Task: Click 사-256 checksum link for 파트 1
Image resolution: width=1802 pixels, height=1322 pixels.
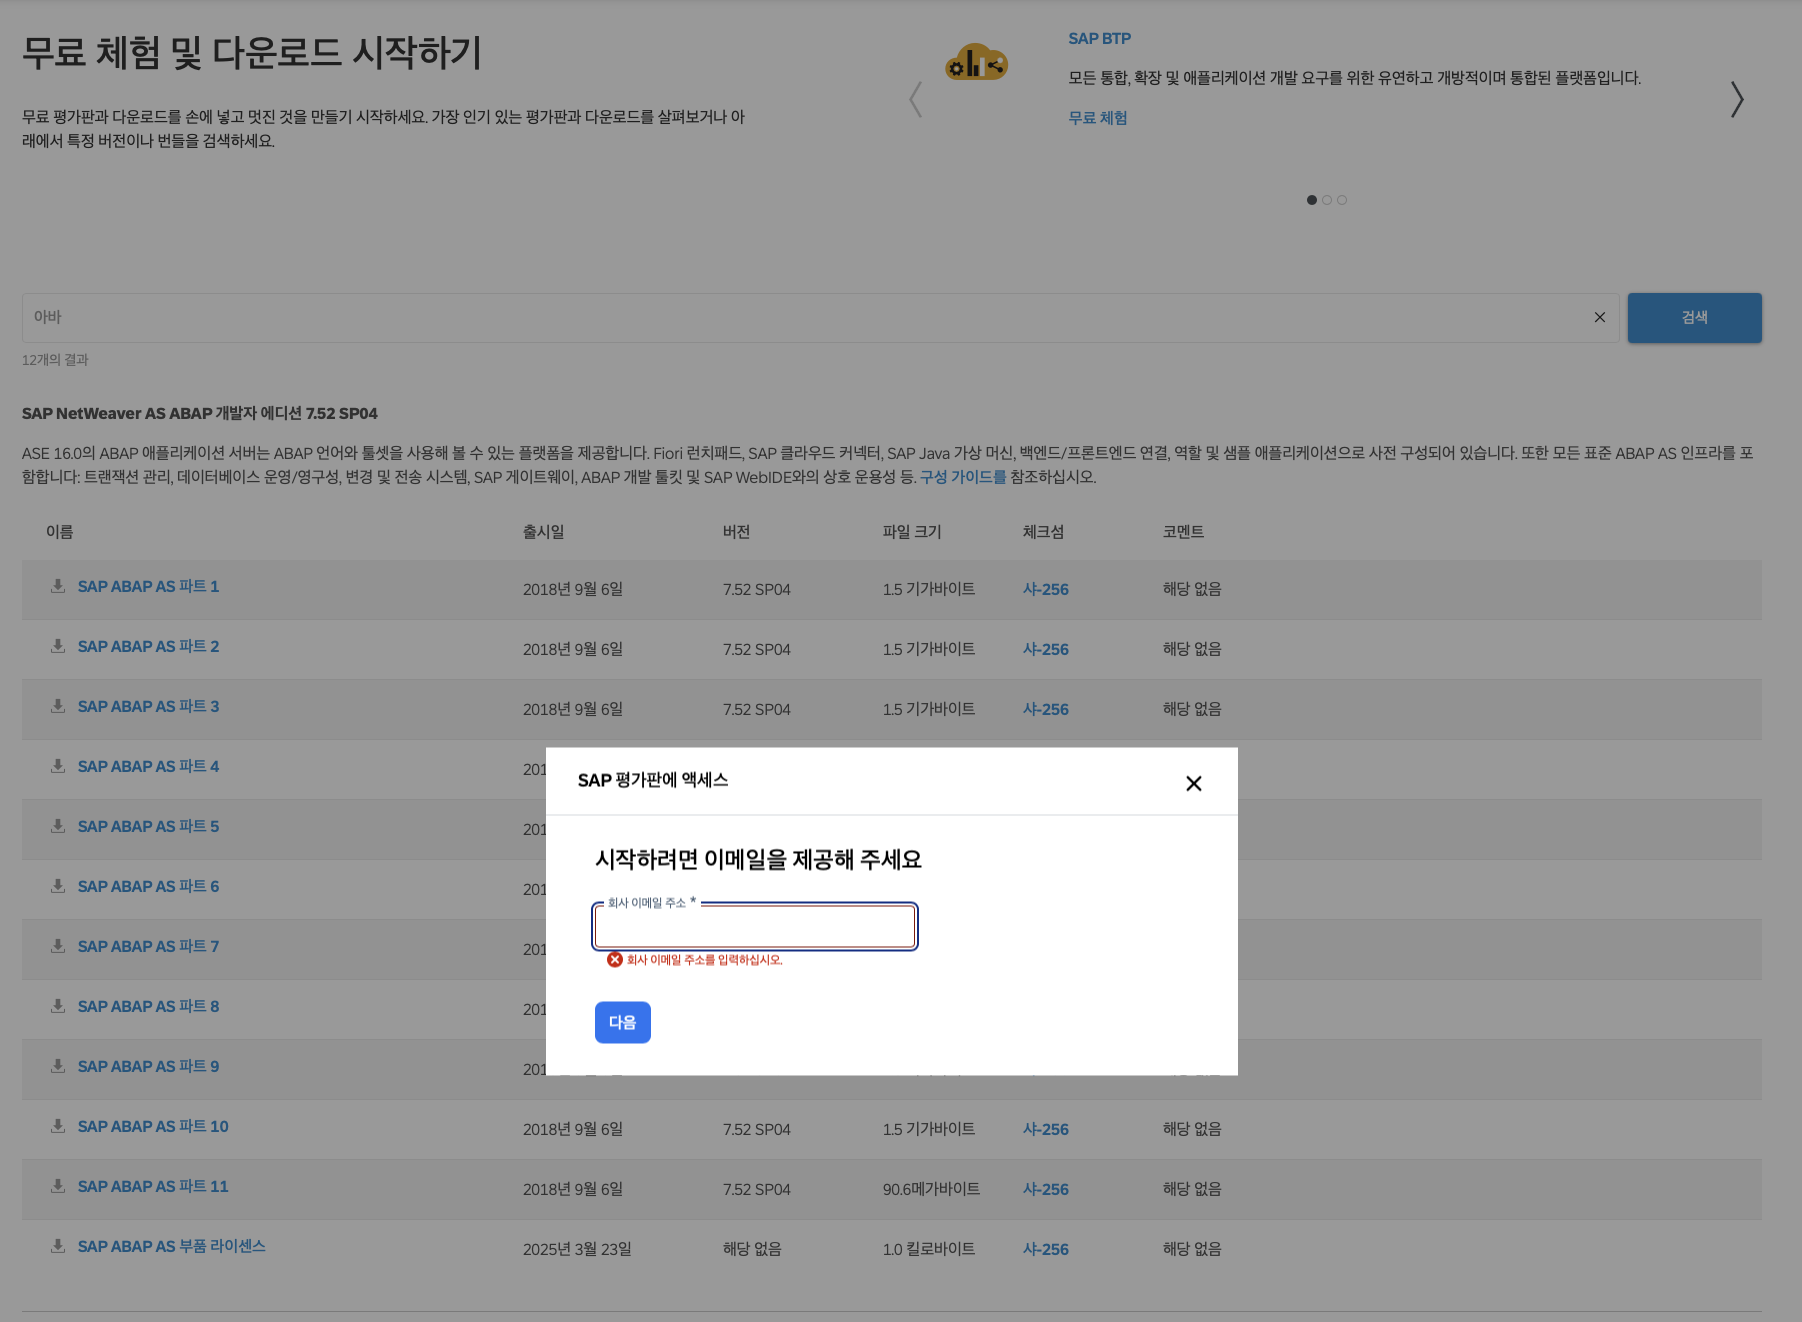Action: 1046,589
